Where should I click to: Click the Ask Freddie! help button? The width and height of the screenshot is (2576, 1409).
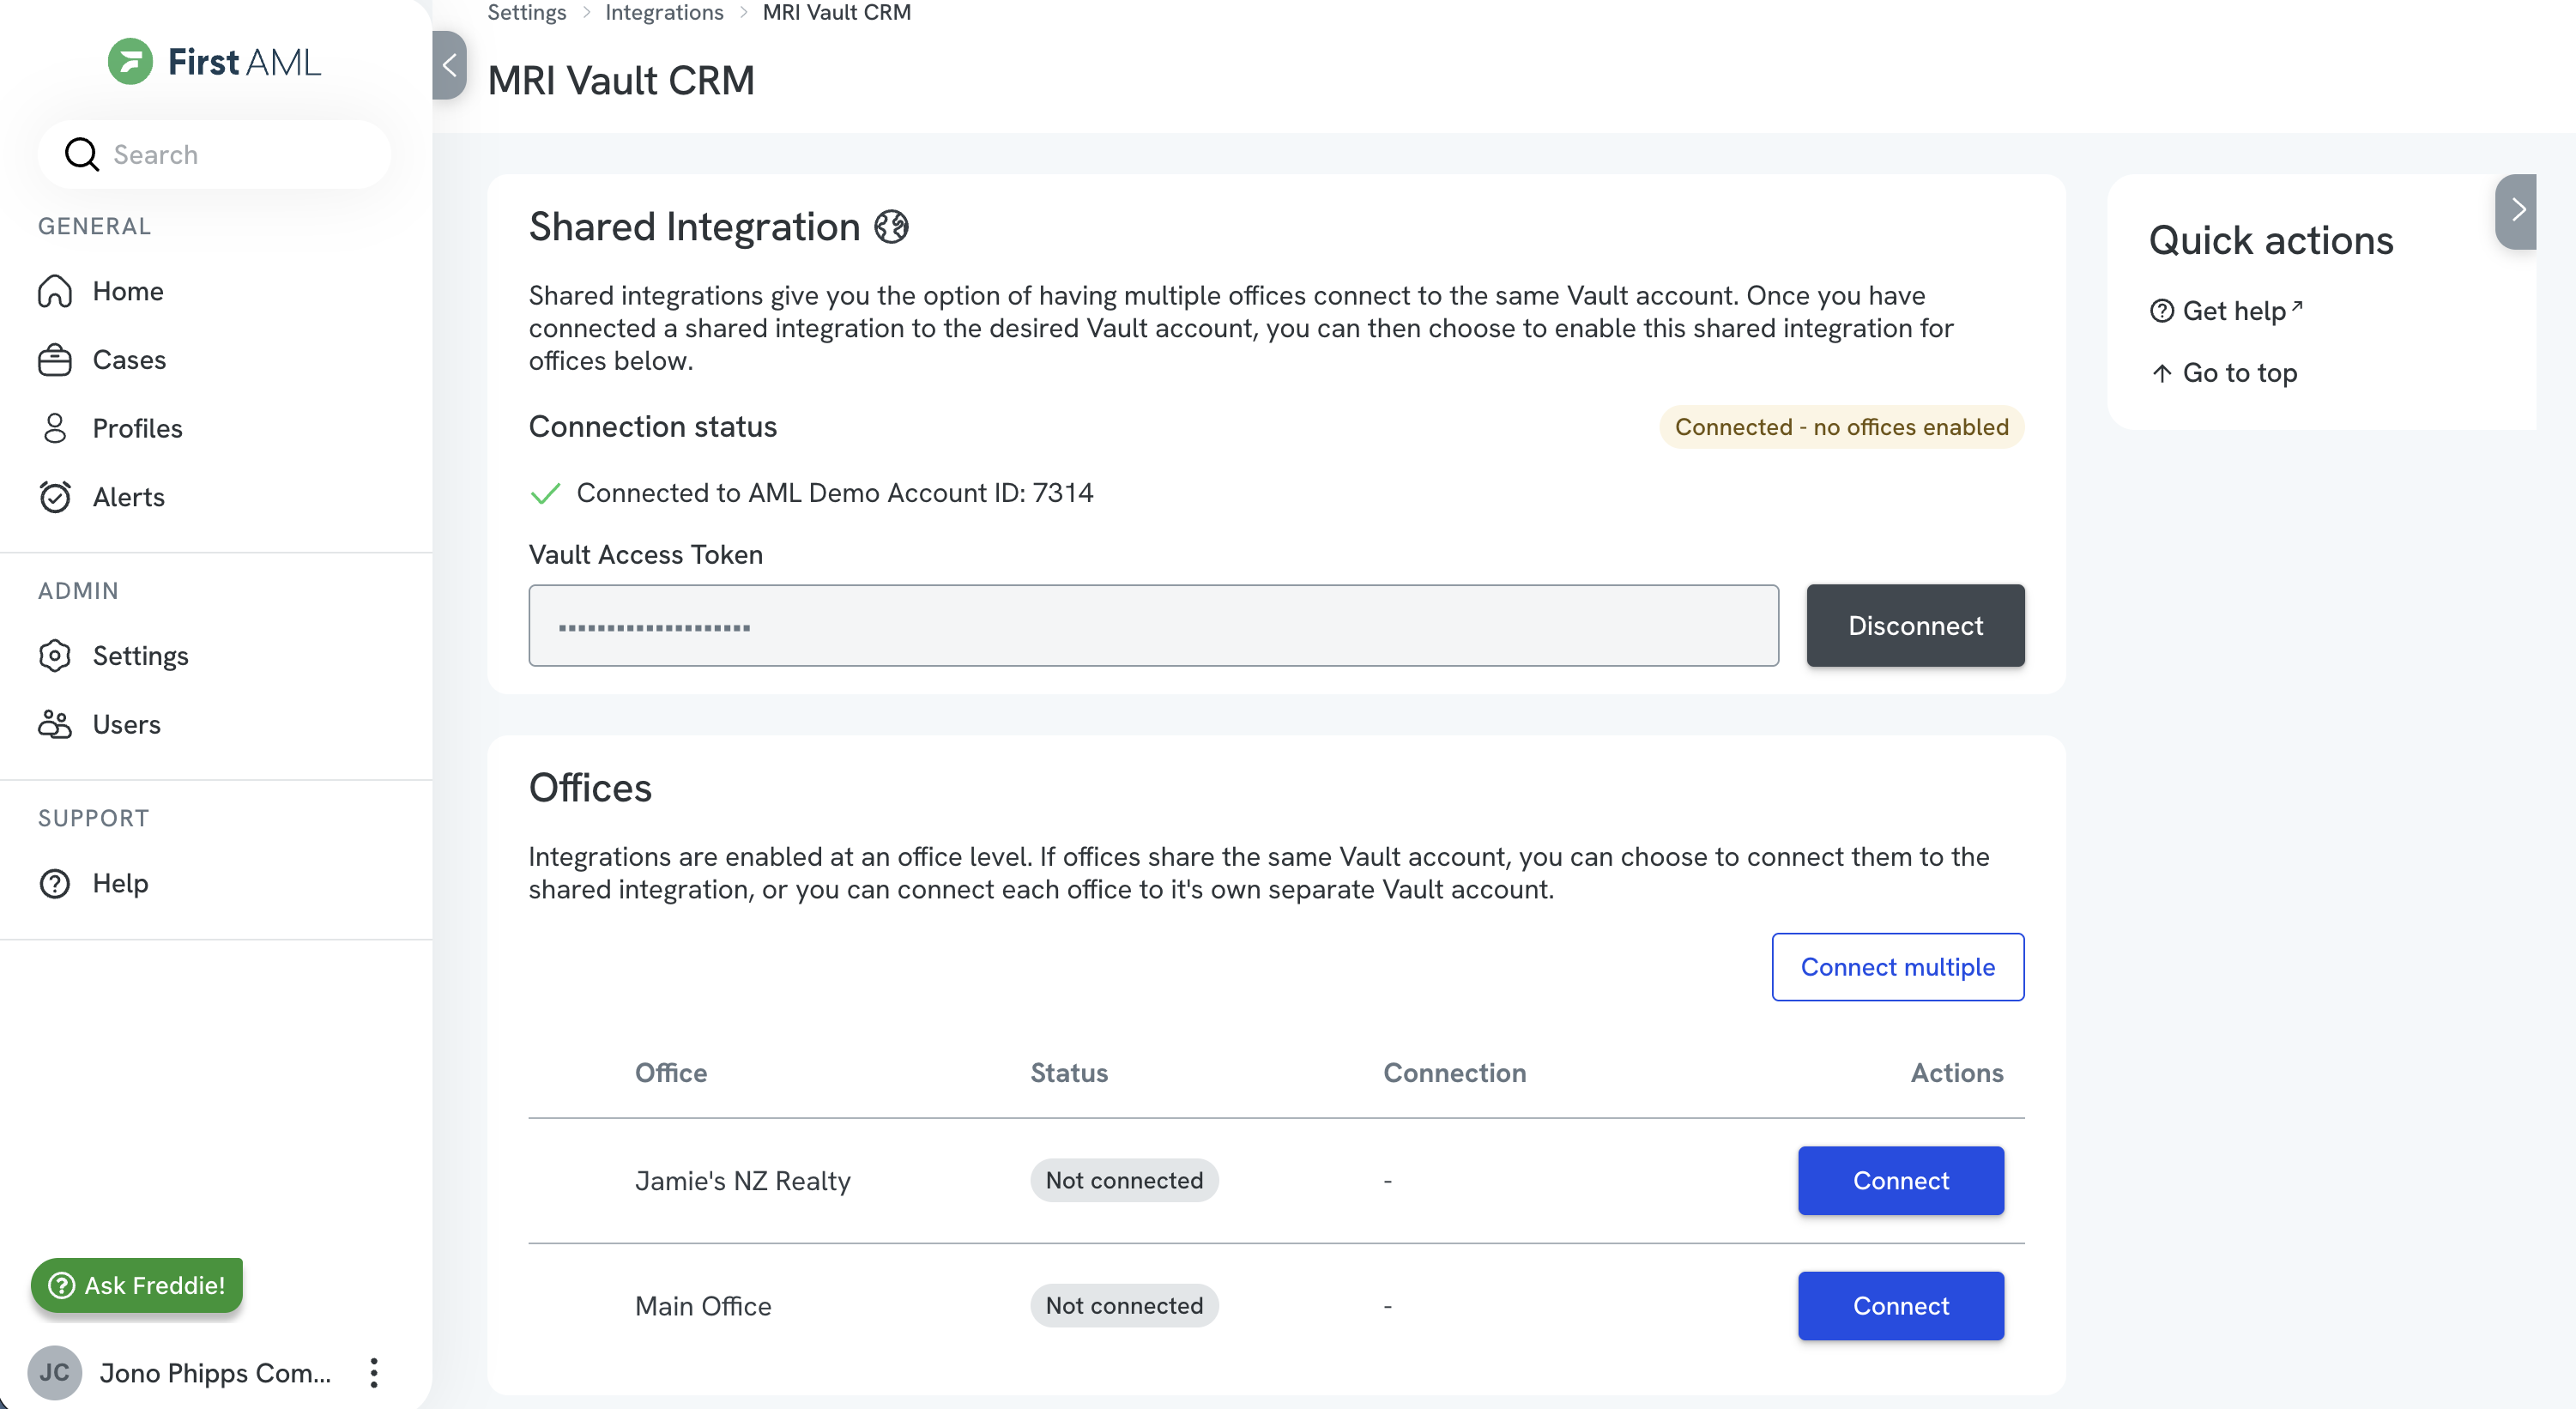[137, 1285]
